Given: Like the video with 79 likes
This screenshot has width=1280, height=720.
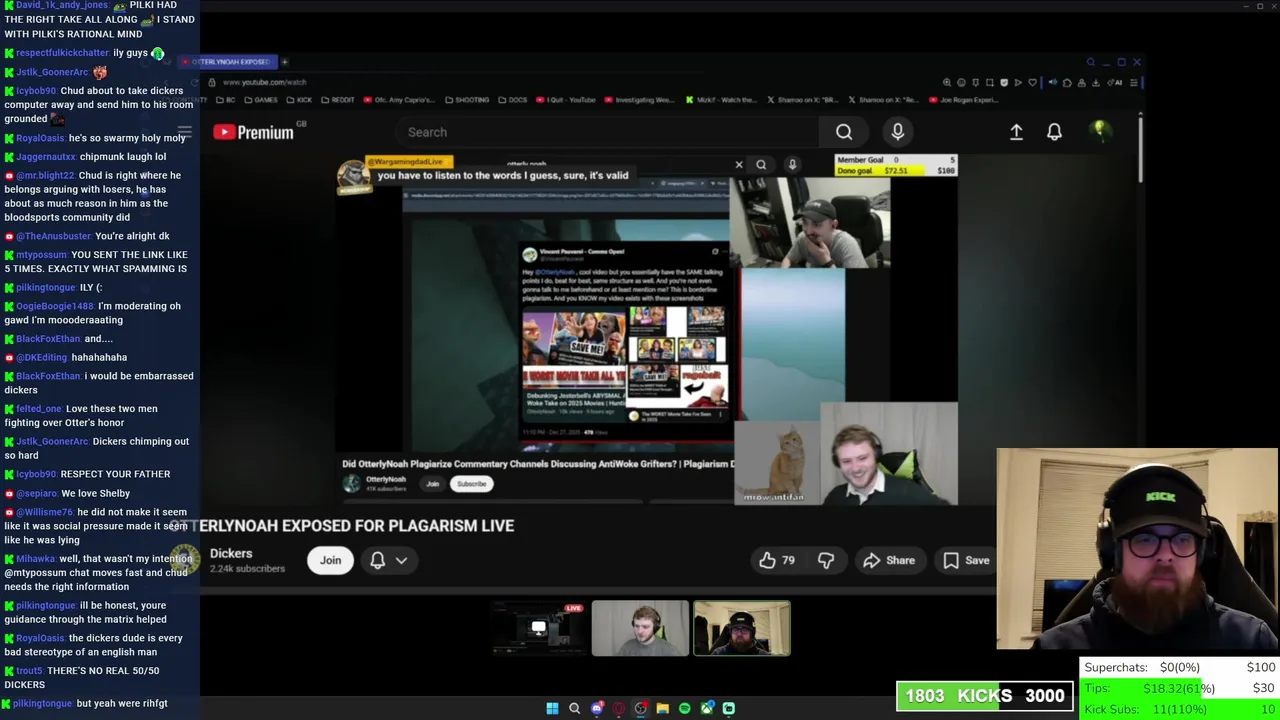Looking at the screenshot, I should 777,560.
